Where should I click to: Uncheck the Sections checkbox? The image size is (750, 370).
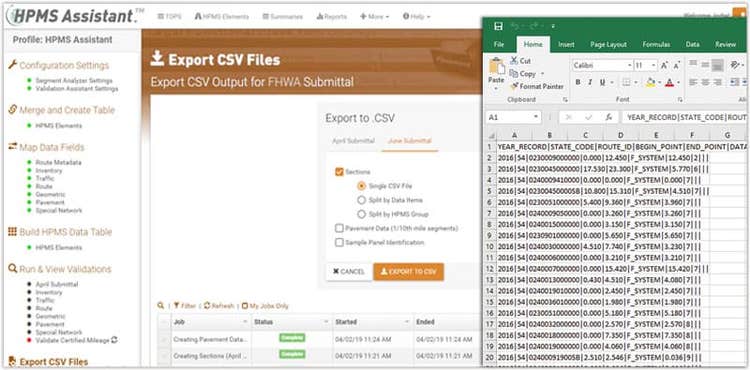tap(339, 172)
